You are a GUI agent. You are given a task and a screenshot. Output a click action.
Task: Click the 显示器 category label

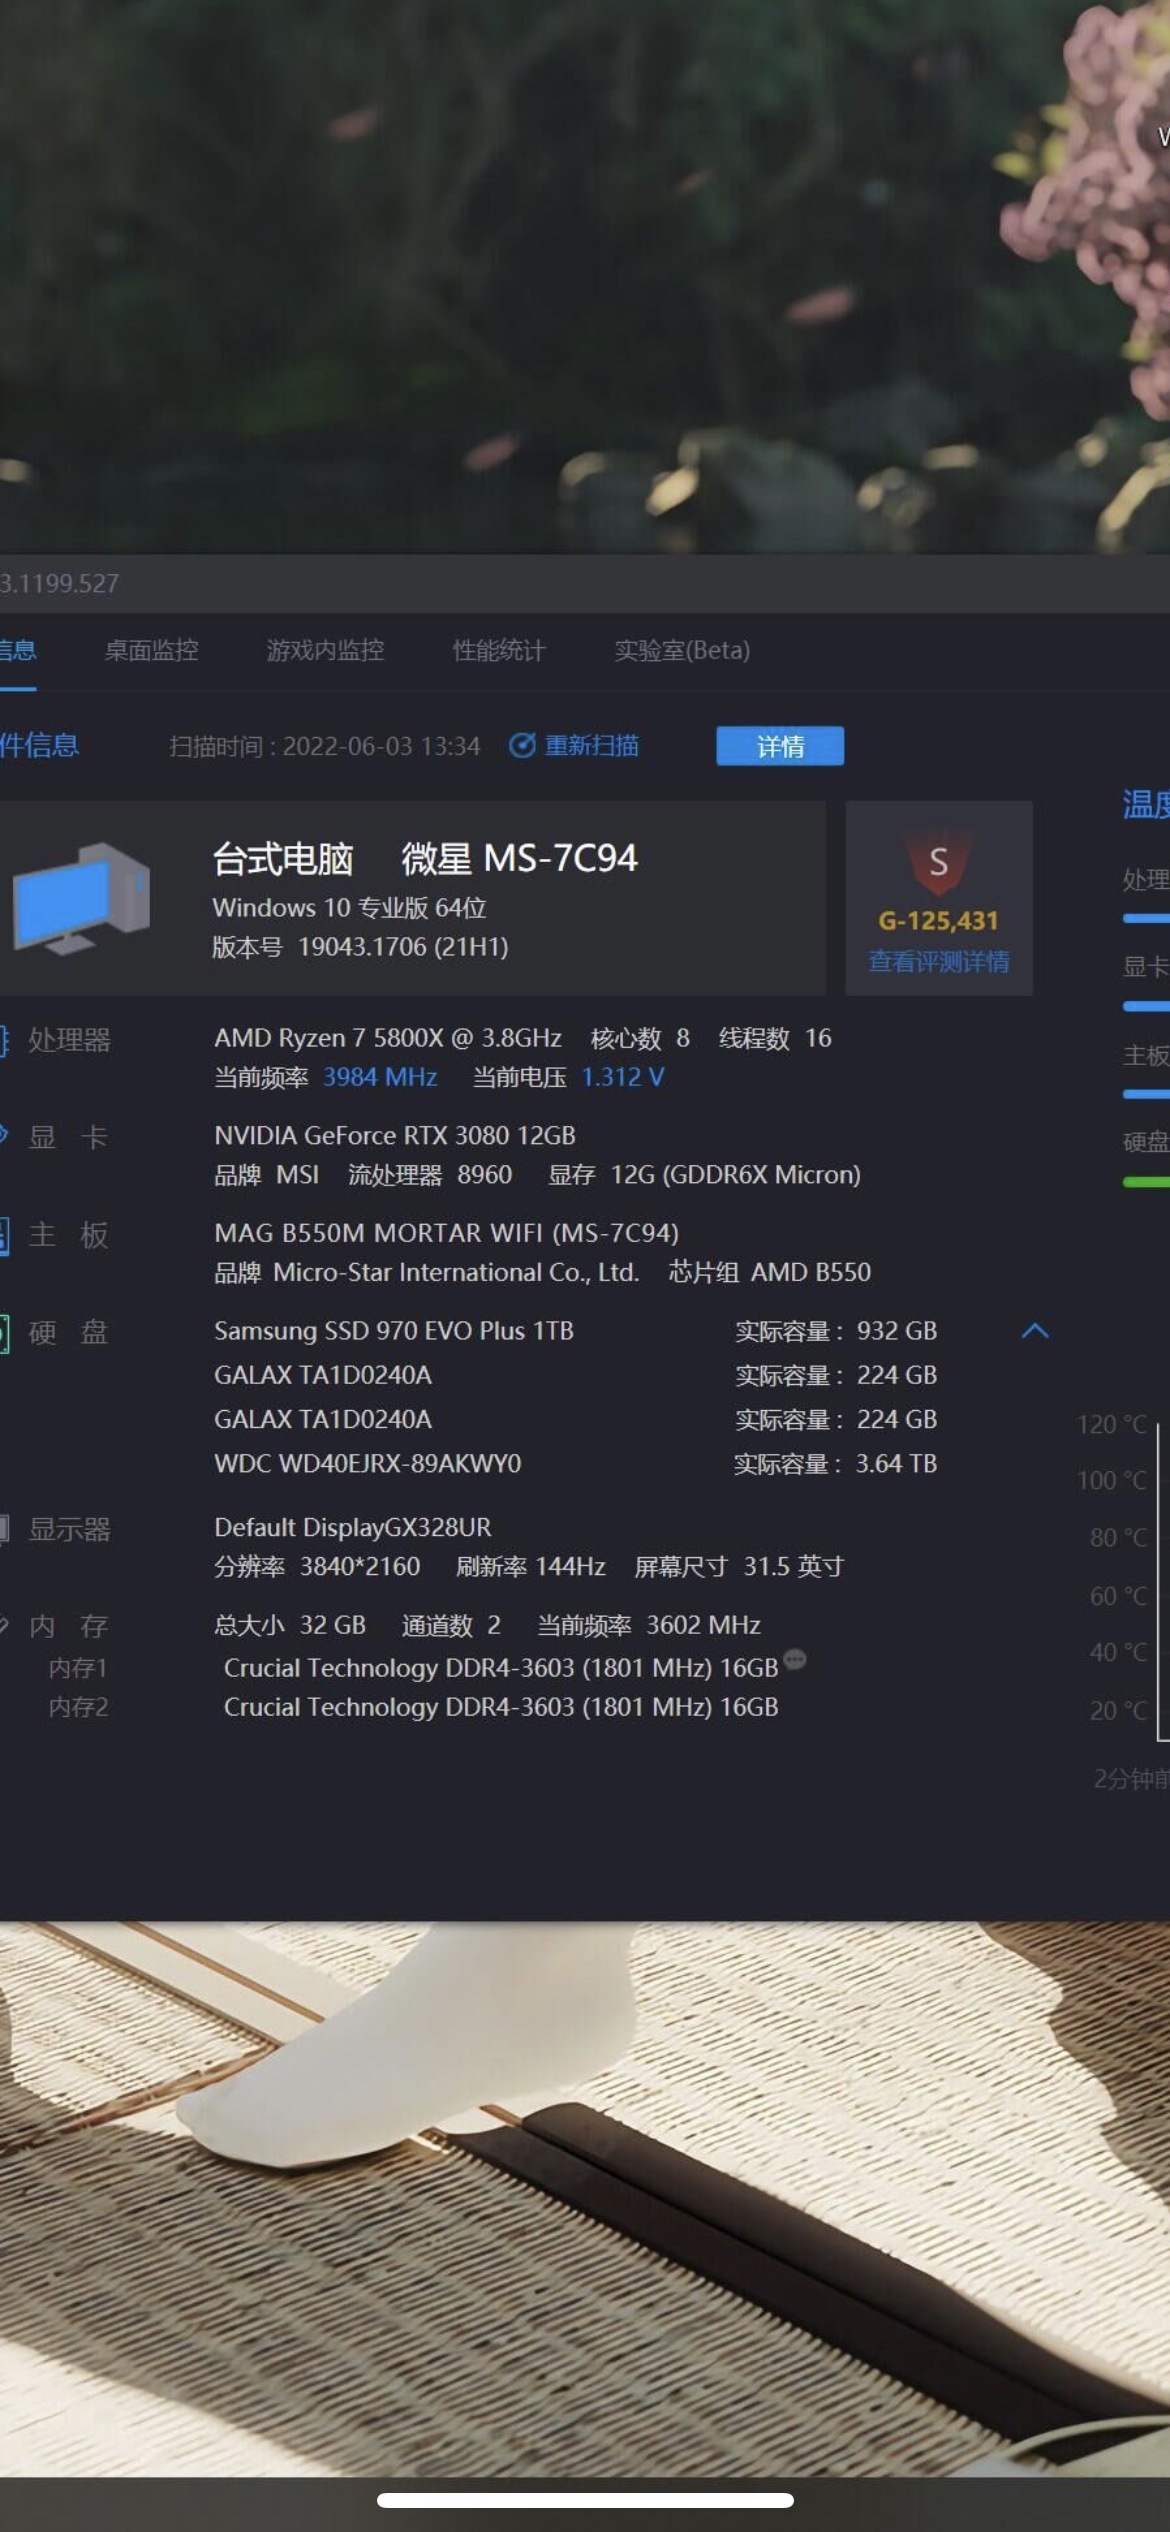(69, 1530)
